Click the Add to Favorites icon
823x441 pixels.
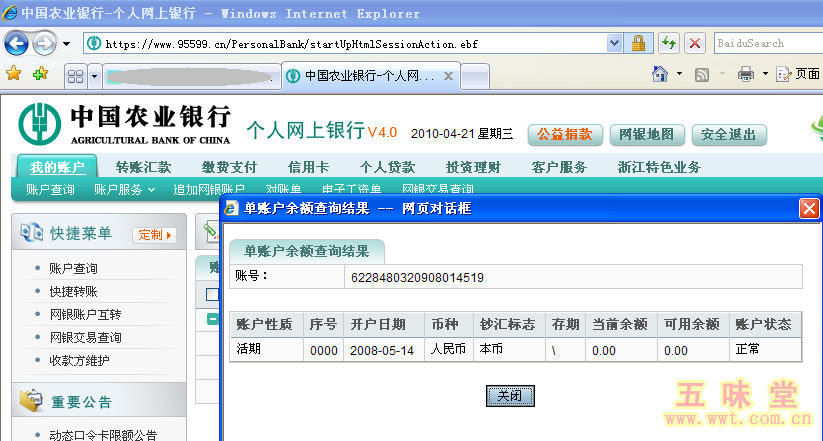pyautogui.click(x=40, y=74)
